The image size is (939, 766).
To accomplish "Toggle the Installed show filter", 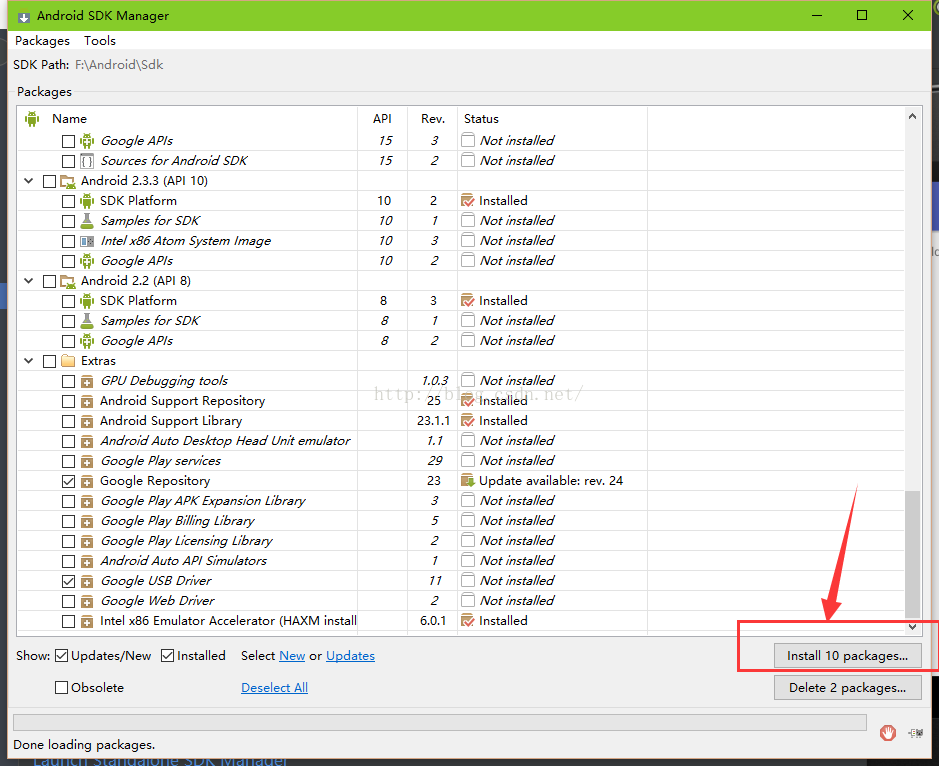I will tap(168, 656).
